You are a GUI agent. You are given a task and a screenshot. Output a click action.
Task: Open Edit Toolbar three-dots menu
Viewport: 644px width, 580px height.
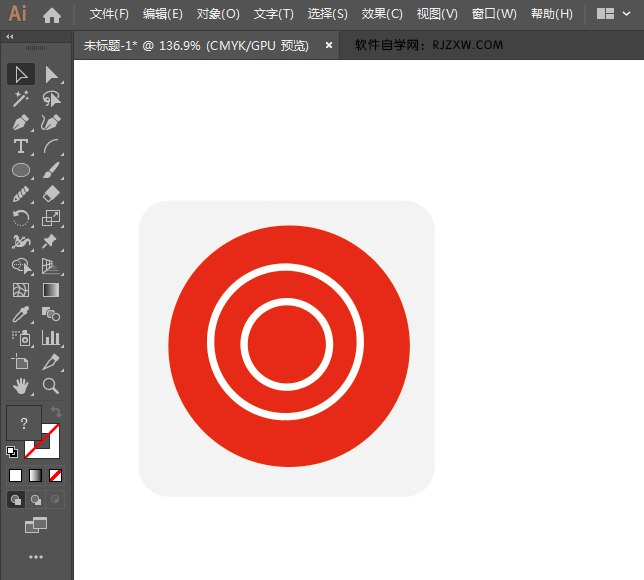[36, 556]
